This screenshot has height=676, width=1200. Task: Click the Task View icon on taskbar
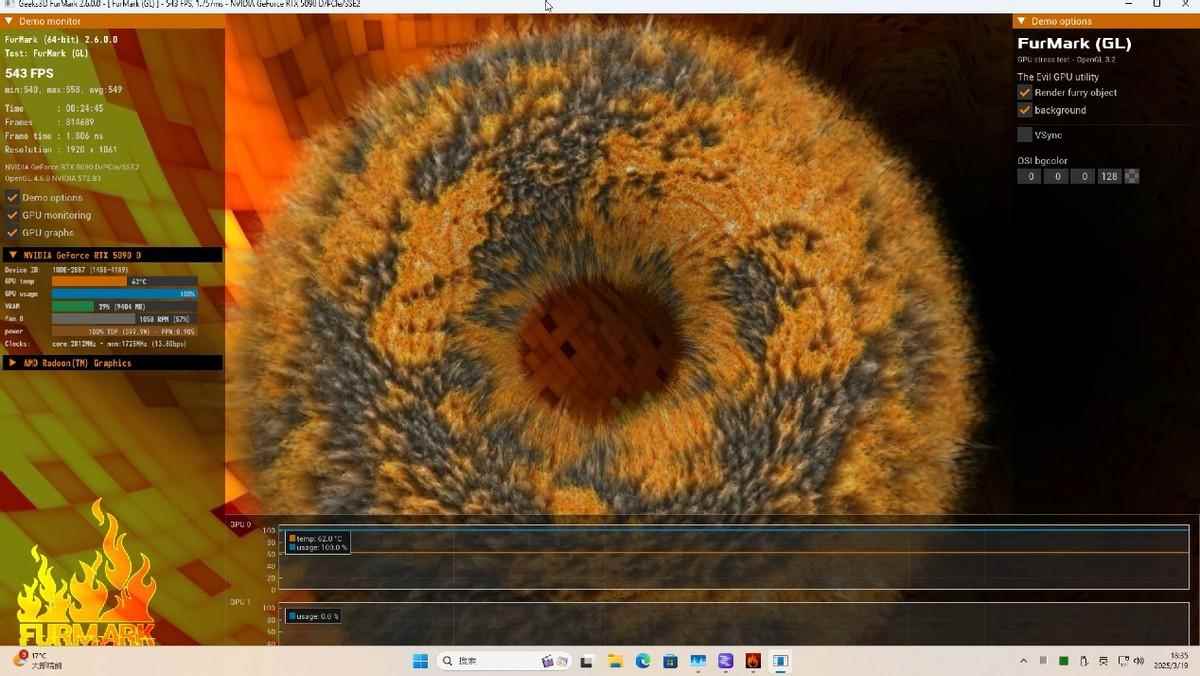click(x=587, y=661)
